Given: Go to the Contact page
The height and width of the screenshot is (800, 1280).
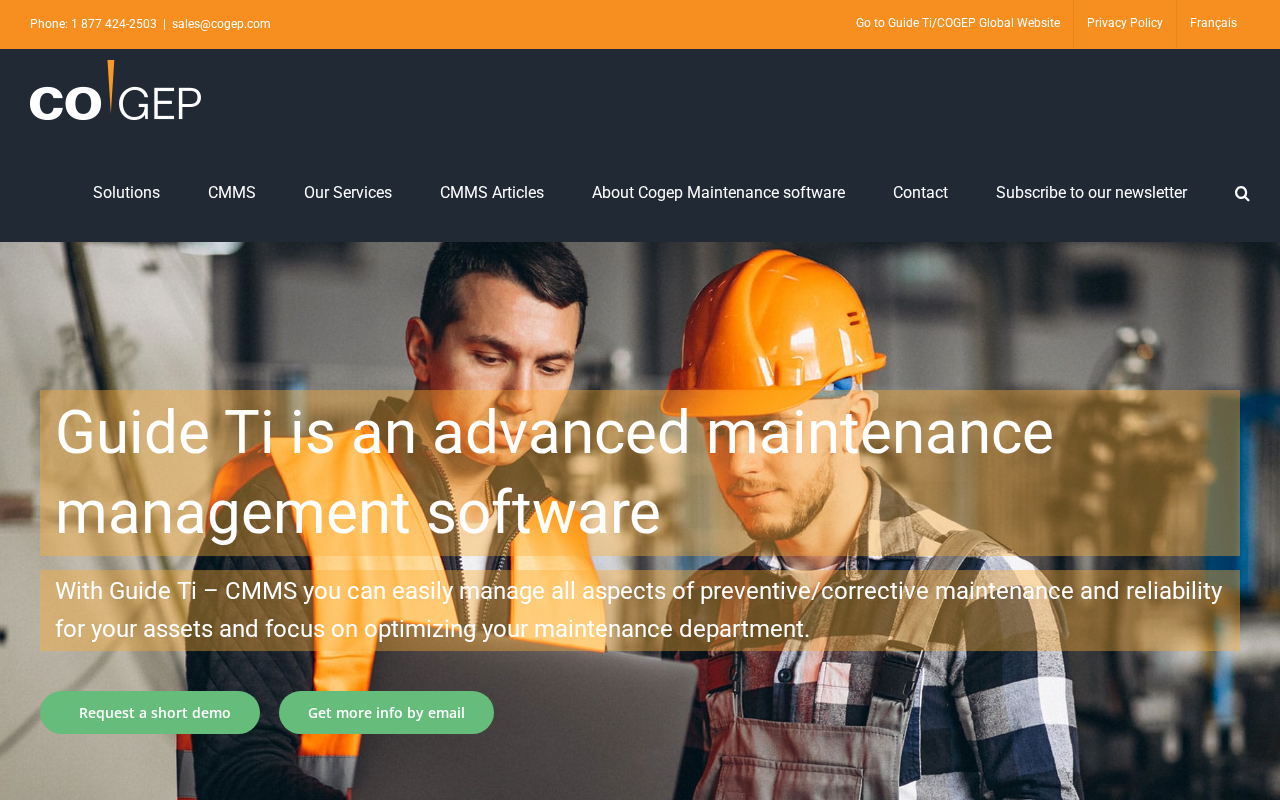Looking at the screenshot, I should tap(920, 193).
